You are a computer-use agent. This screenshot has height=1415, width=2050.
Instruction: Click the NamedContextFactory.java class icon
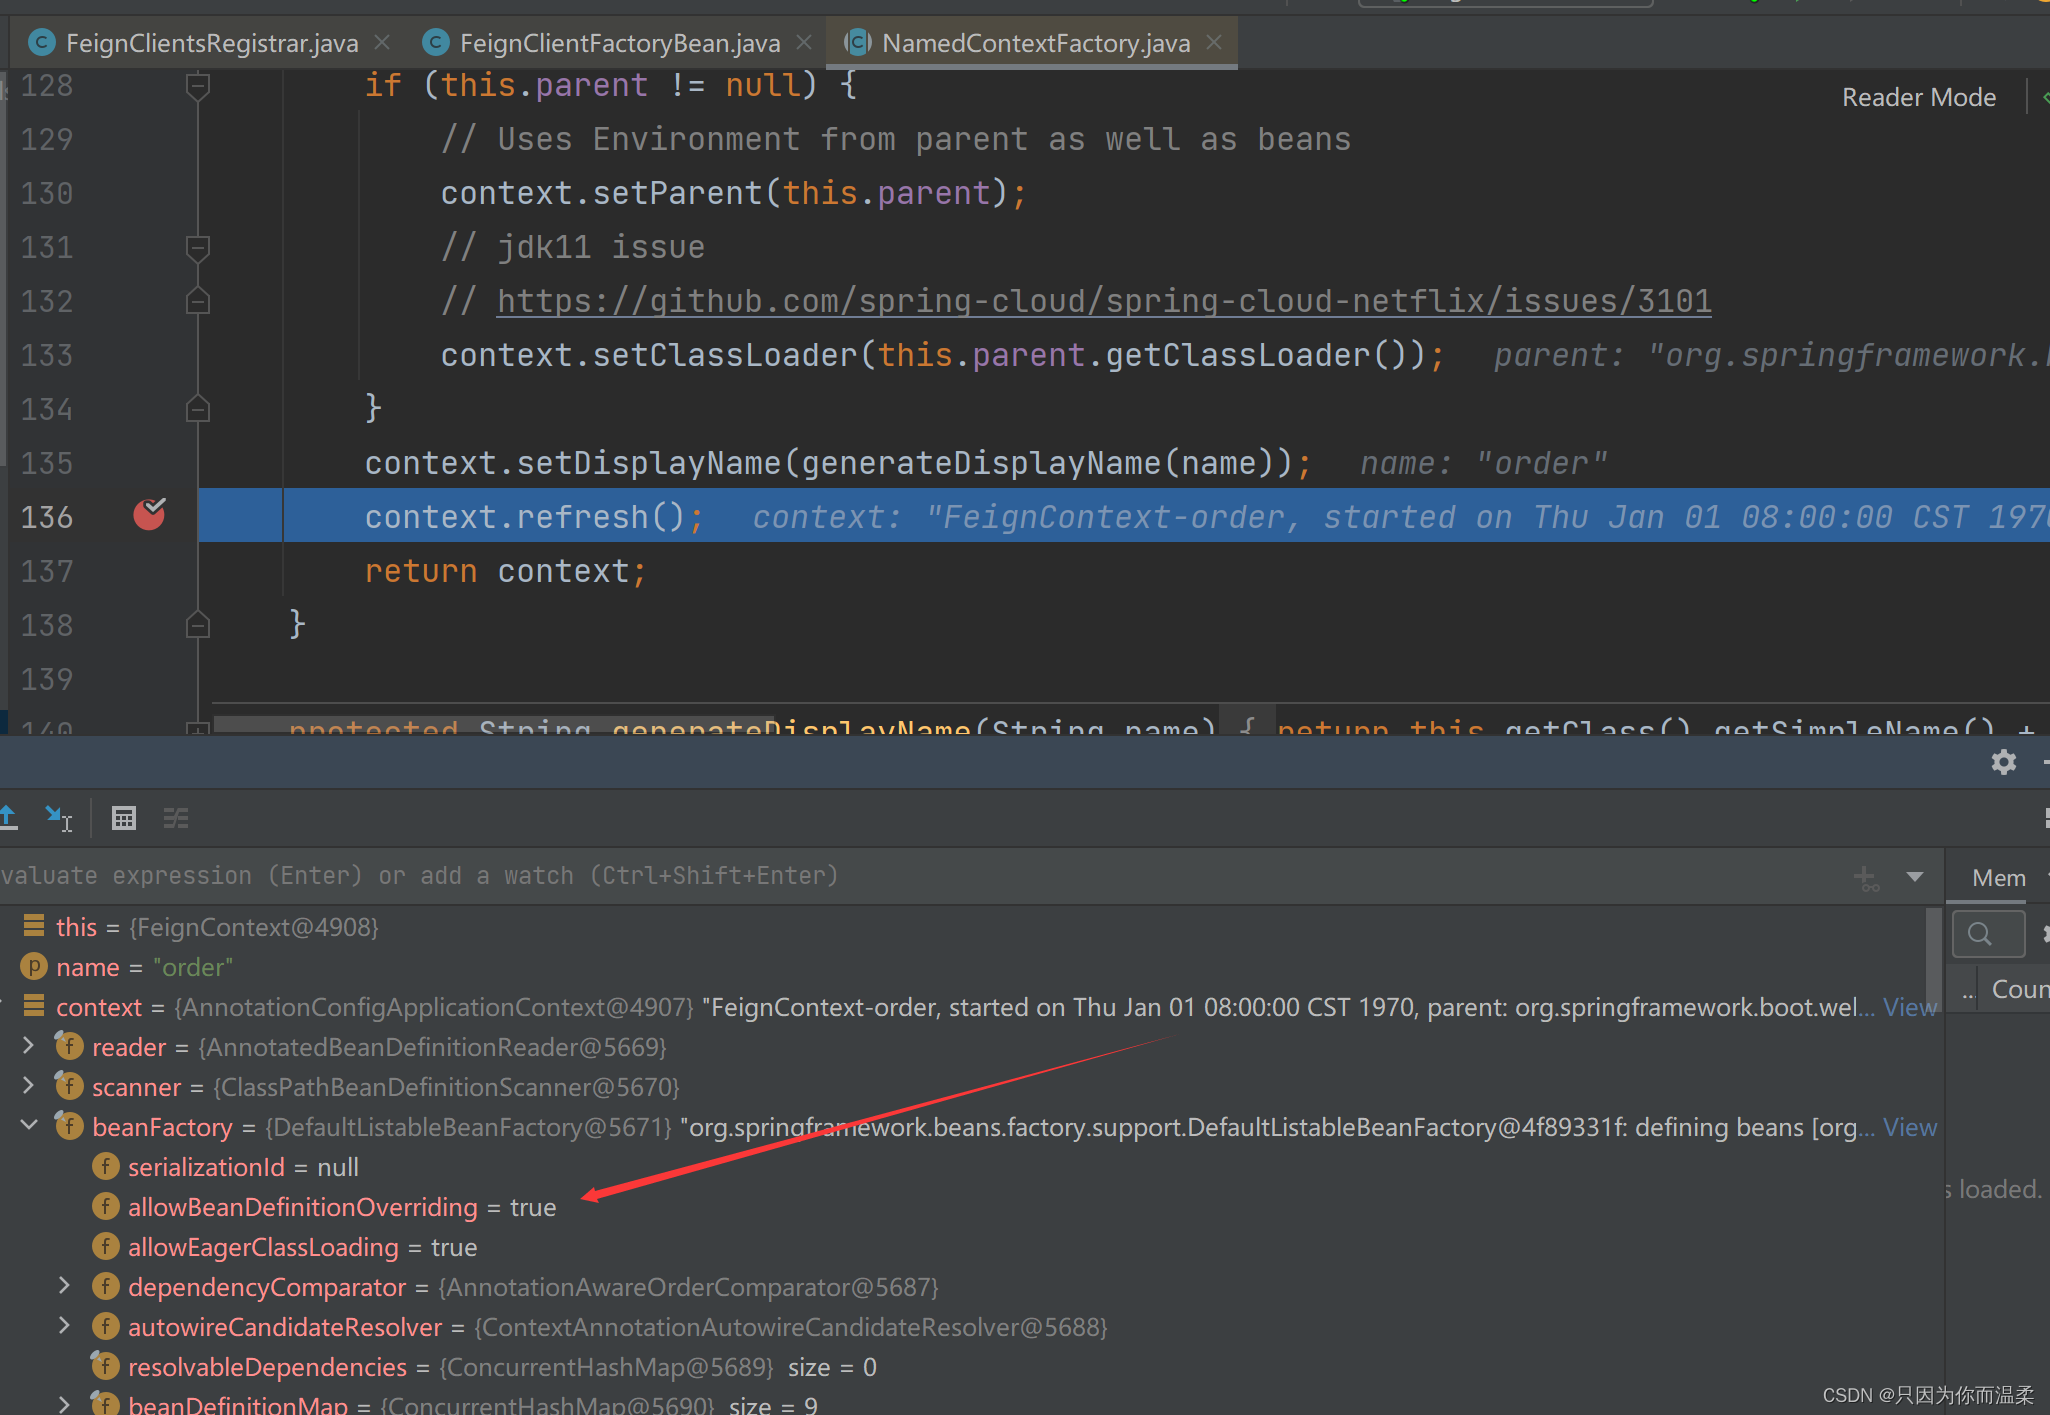coord(858,42)
